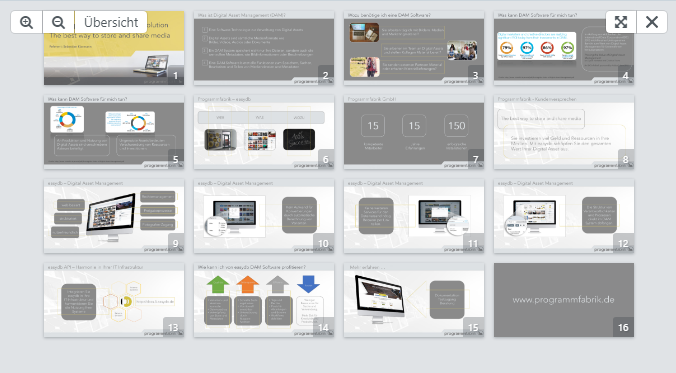Toggle fullscreen with the expand arrows icon

coord(620,22)
